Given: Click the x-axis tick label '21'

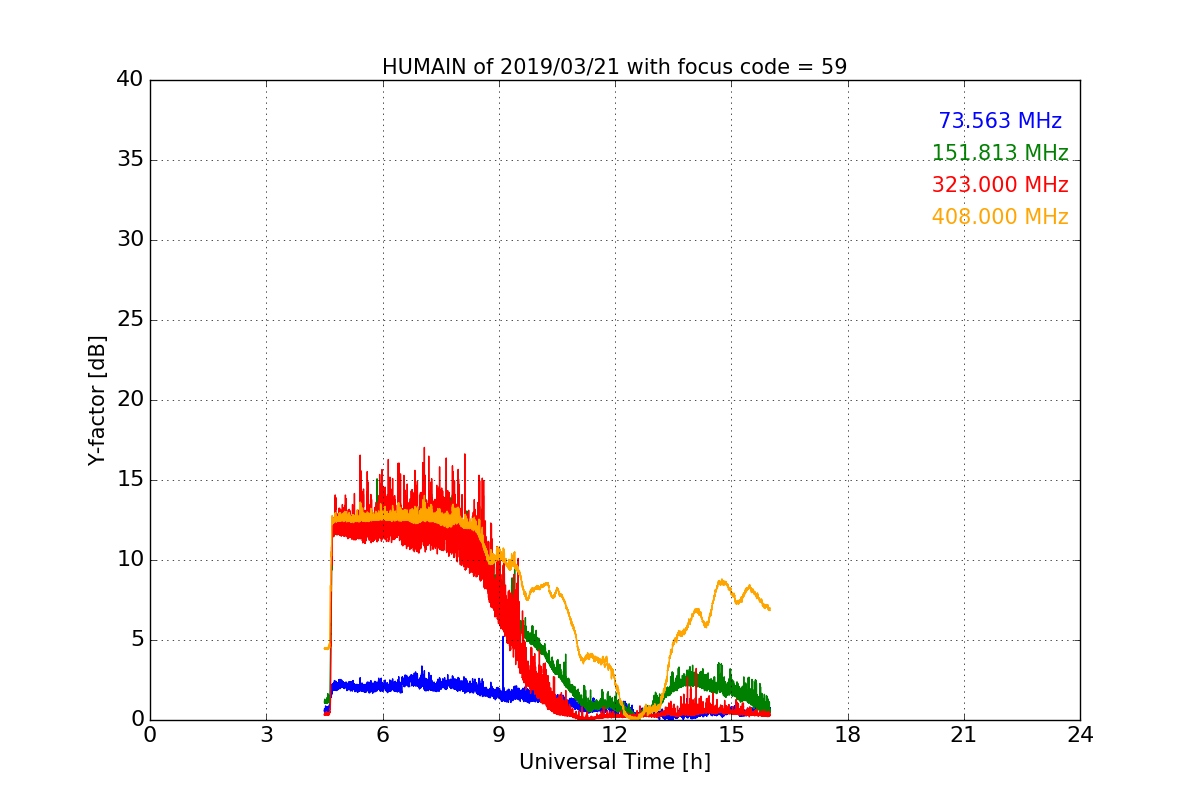Looking at the screenshot, I should pos(964,735).
